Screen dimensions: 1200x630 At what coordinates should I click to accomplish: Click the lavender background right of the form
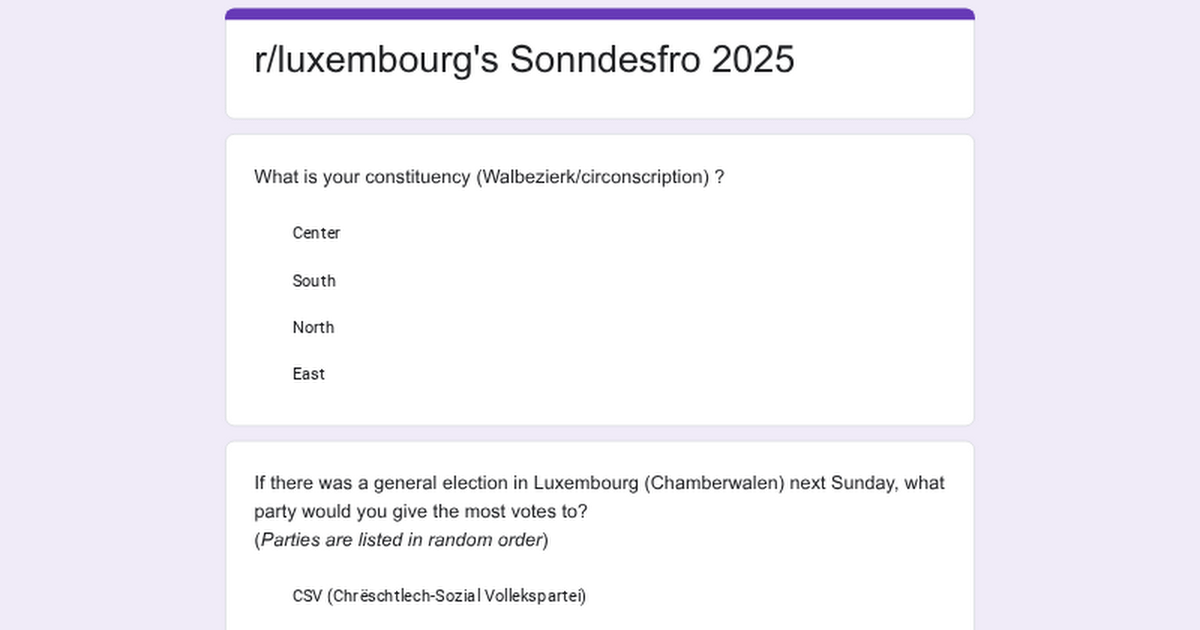point(1088,300)
